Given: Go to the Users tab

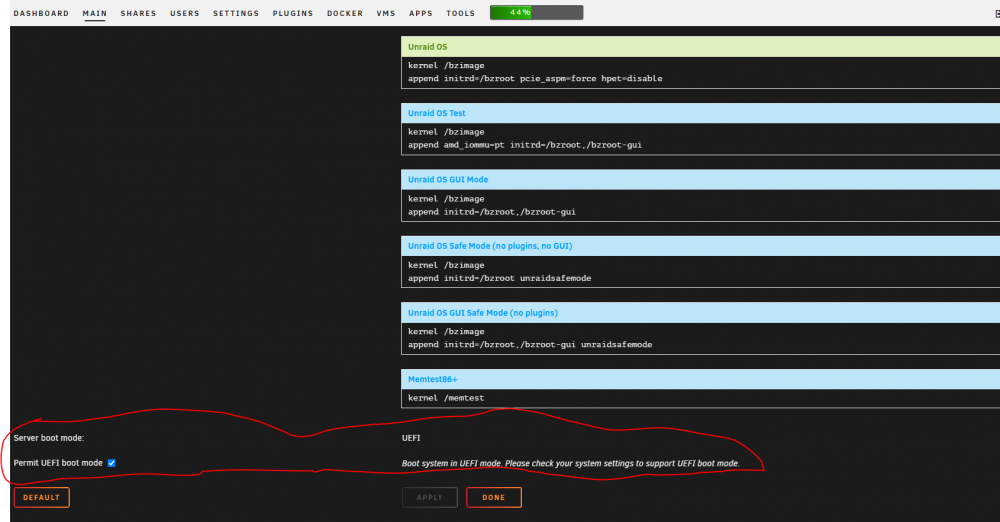Looking at the screenshot, I should click(x=184, y=13).
